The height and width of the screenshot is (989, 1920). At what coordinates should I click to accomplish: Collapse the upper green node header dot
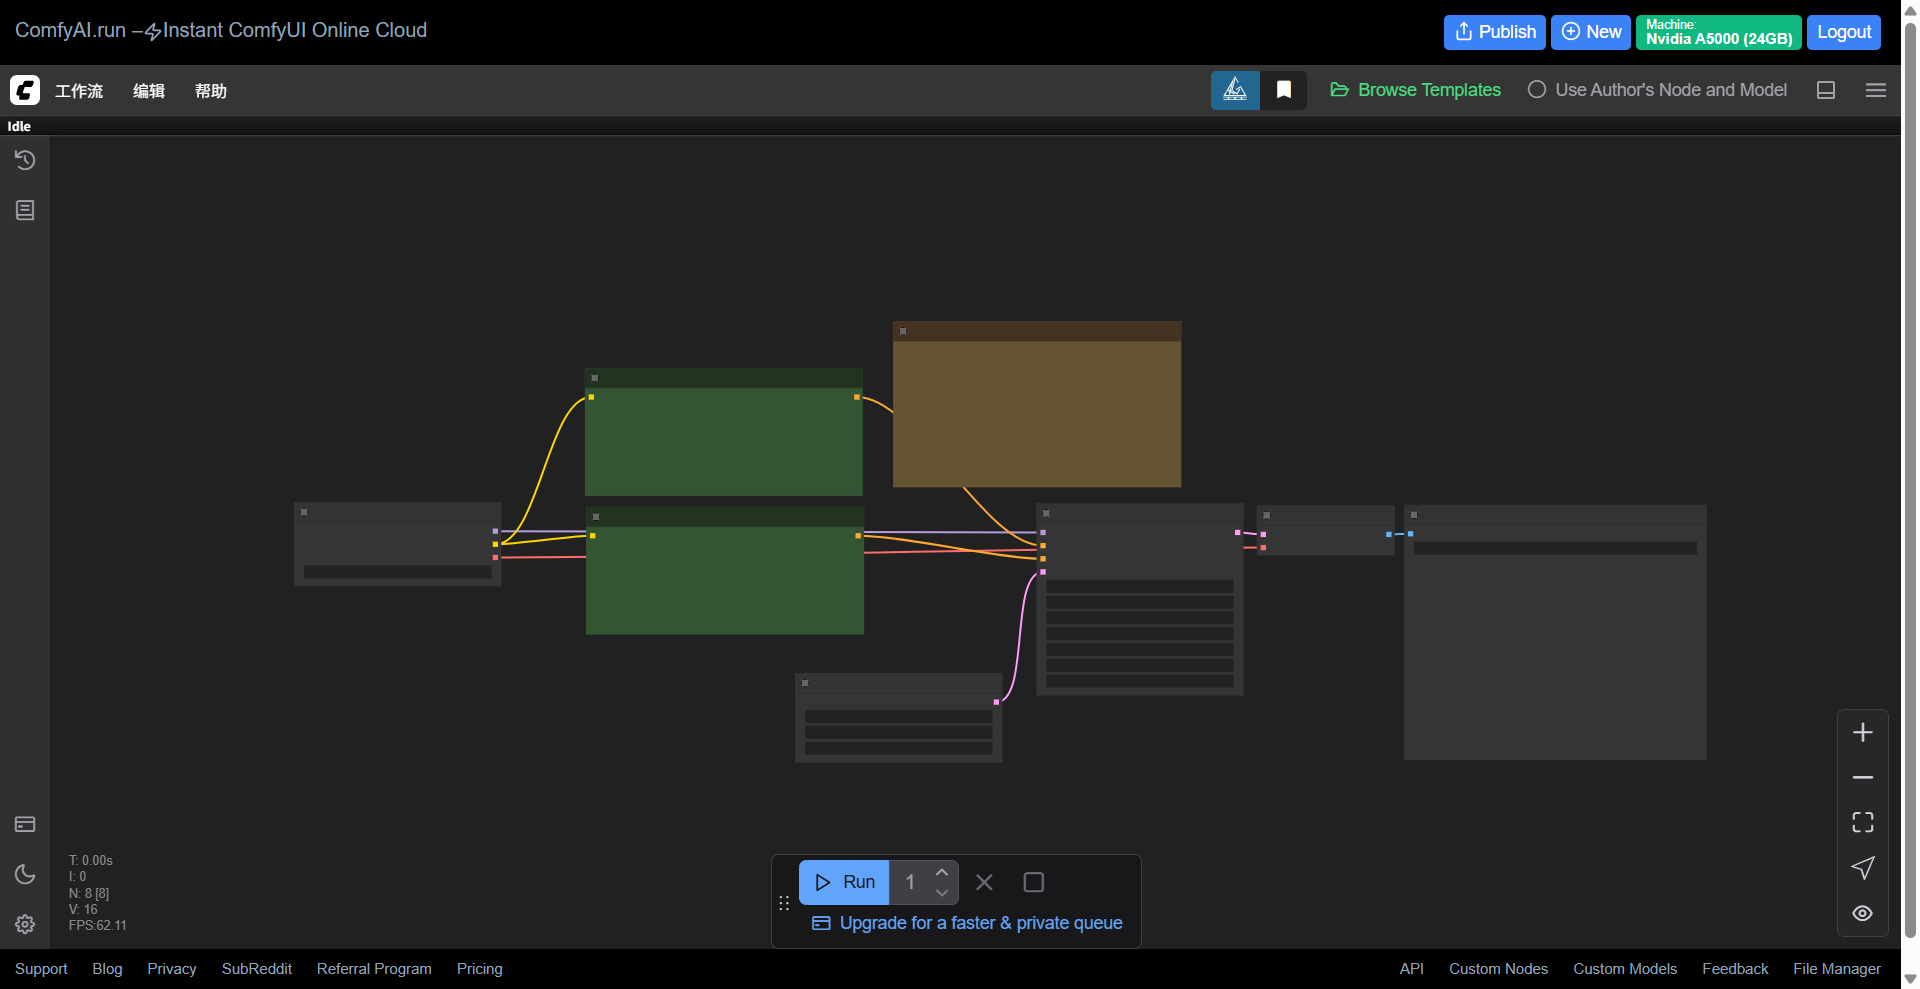[595, 378]
